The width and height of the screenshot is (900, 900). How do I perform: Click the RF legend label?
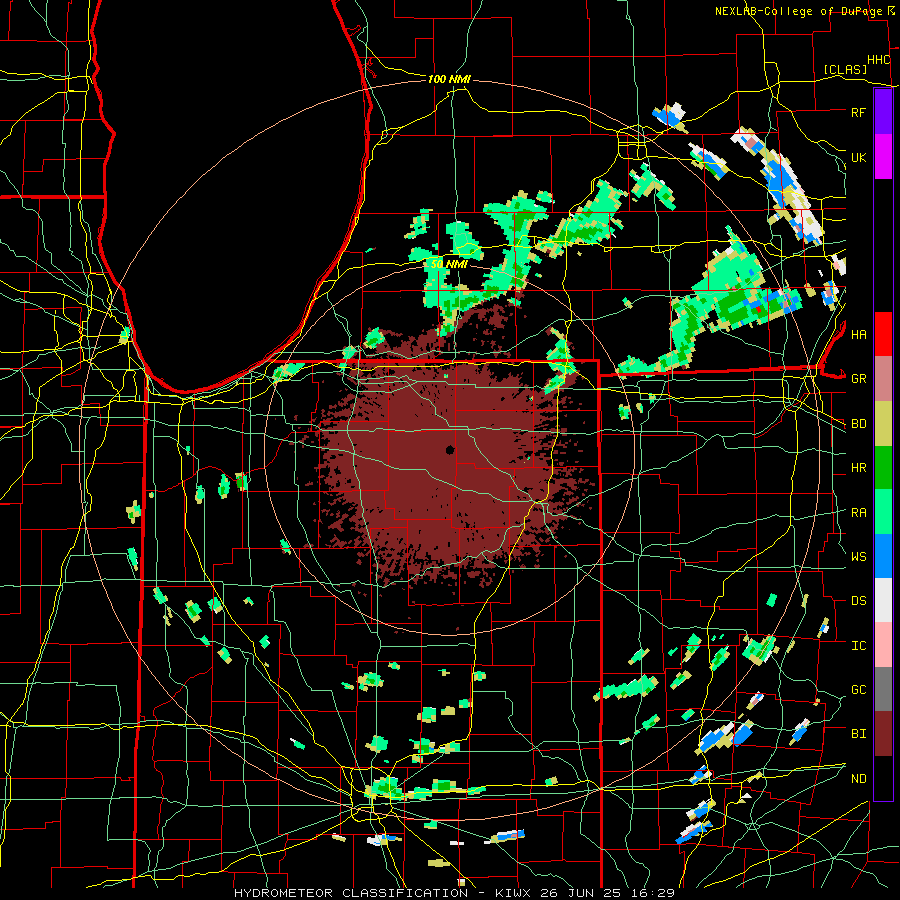858,112
